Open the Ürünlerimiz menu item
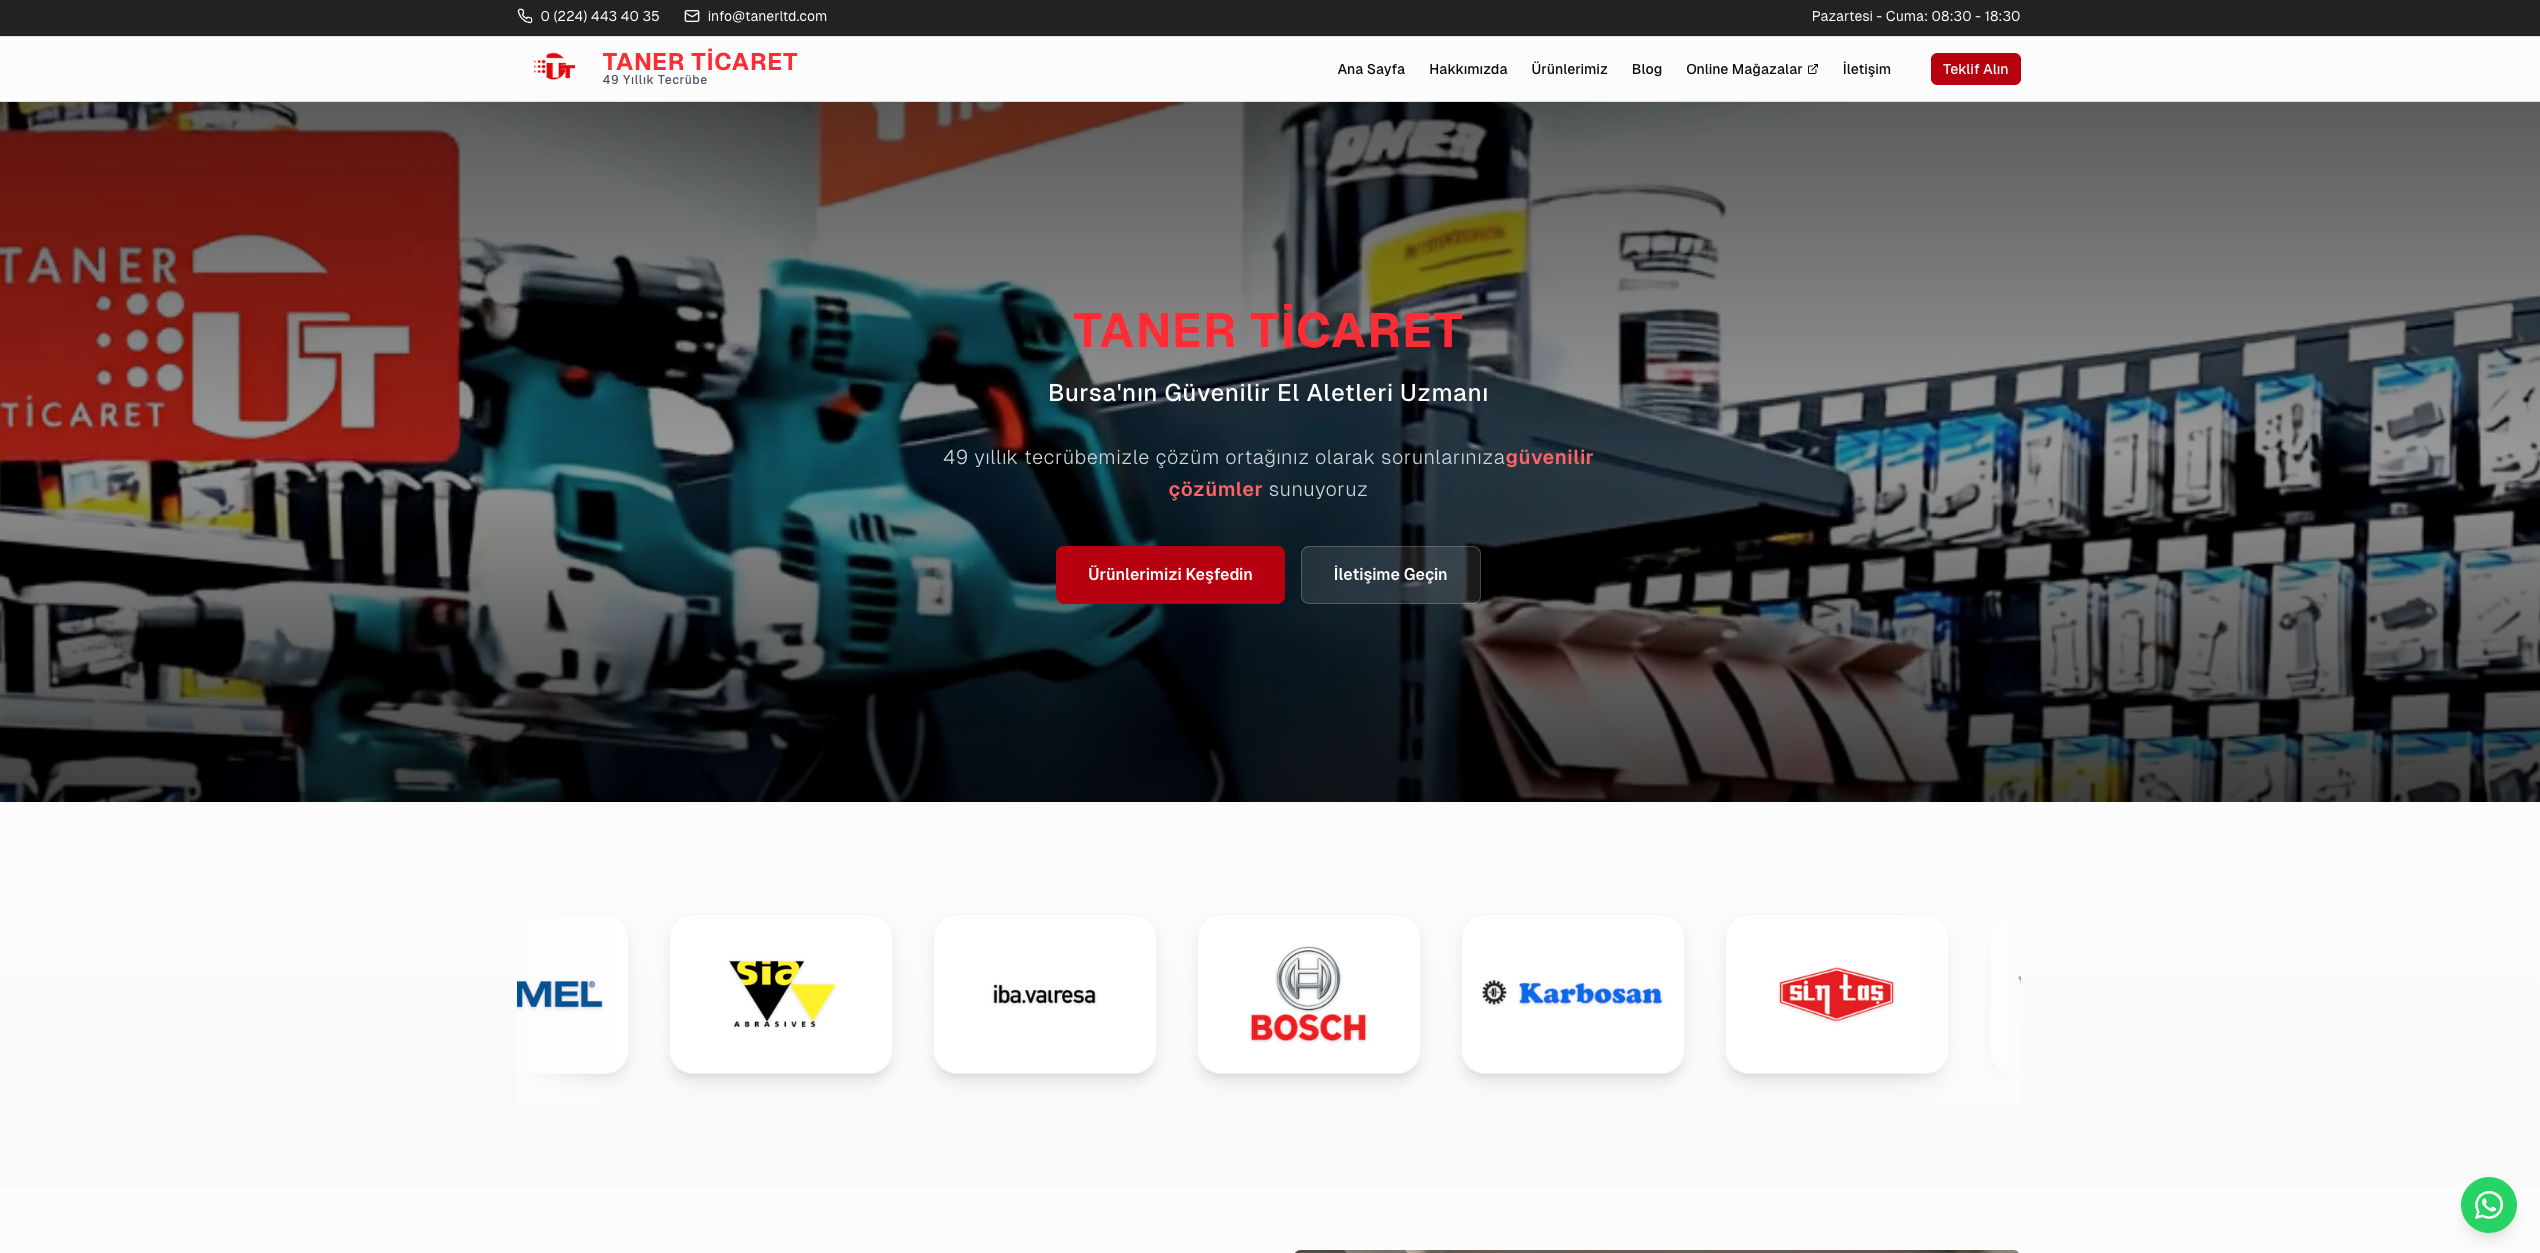2540x1253 pixels. point(1569,69)
